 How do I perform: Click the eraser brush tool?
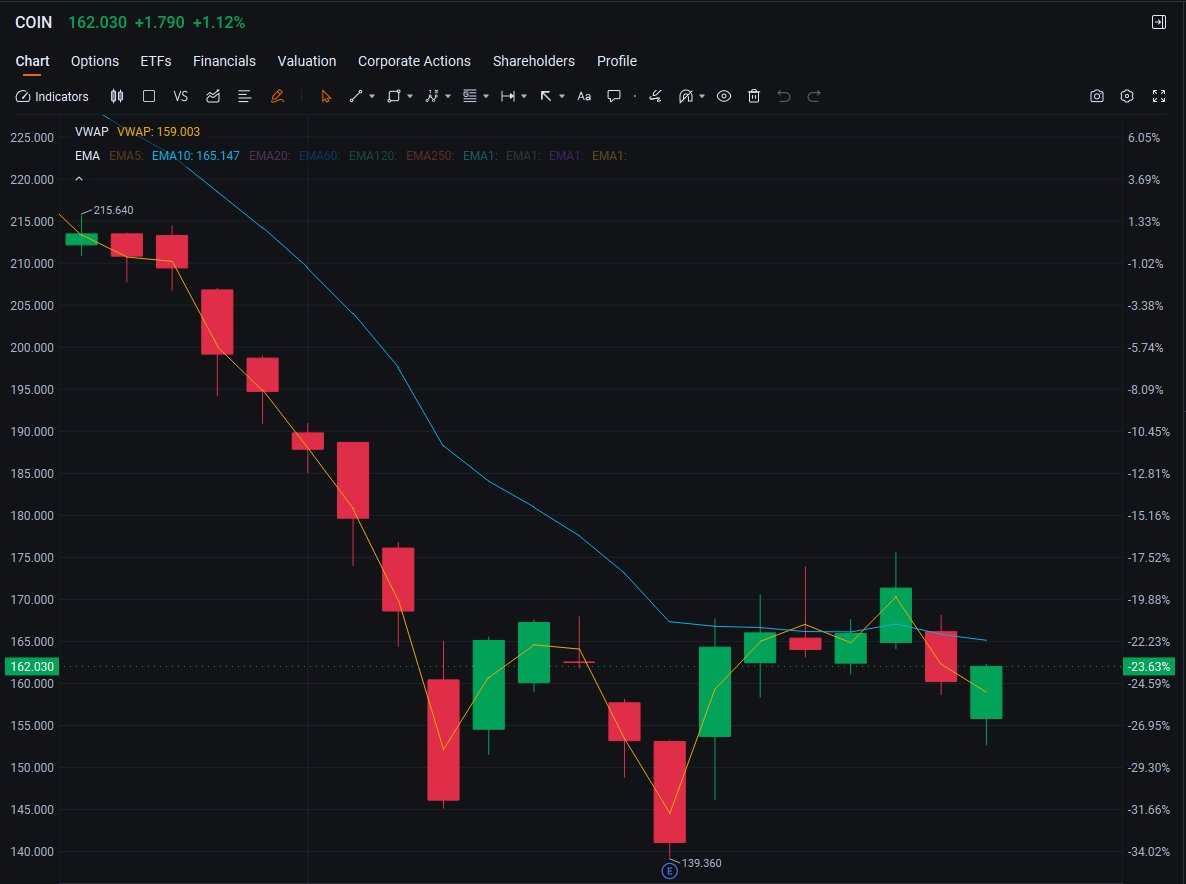[655, 96]
